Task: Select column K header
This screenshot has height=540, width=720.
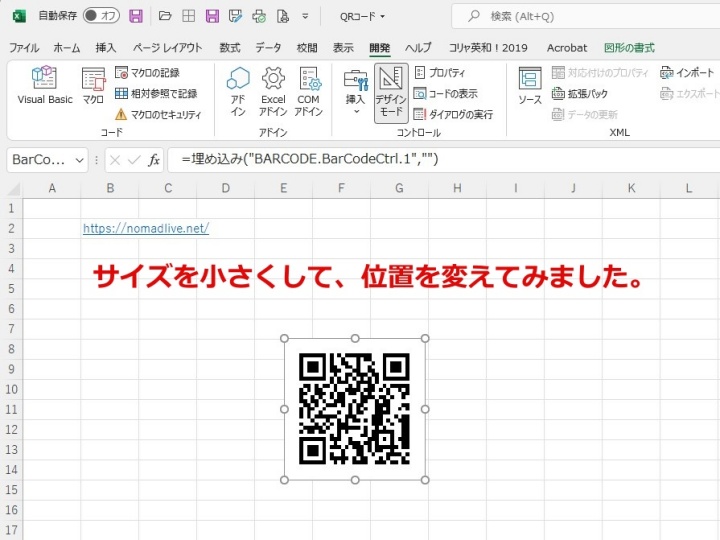Action: click(631, 188)
